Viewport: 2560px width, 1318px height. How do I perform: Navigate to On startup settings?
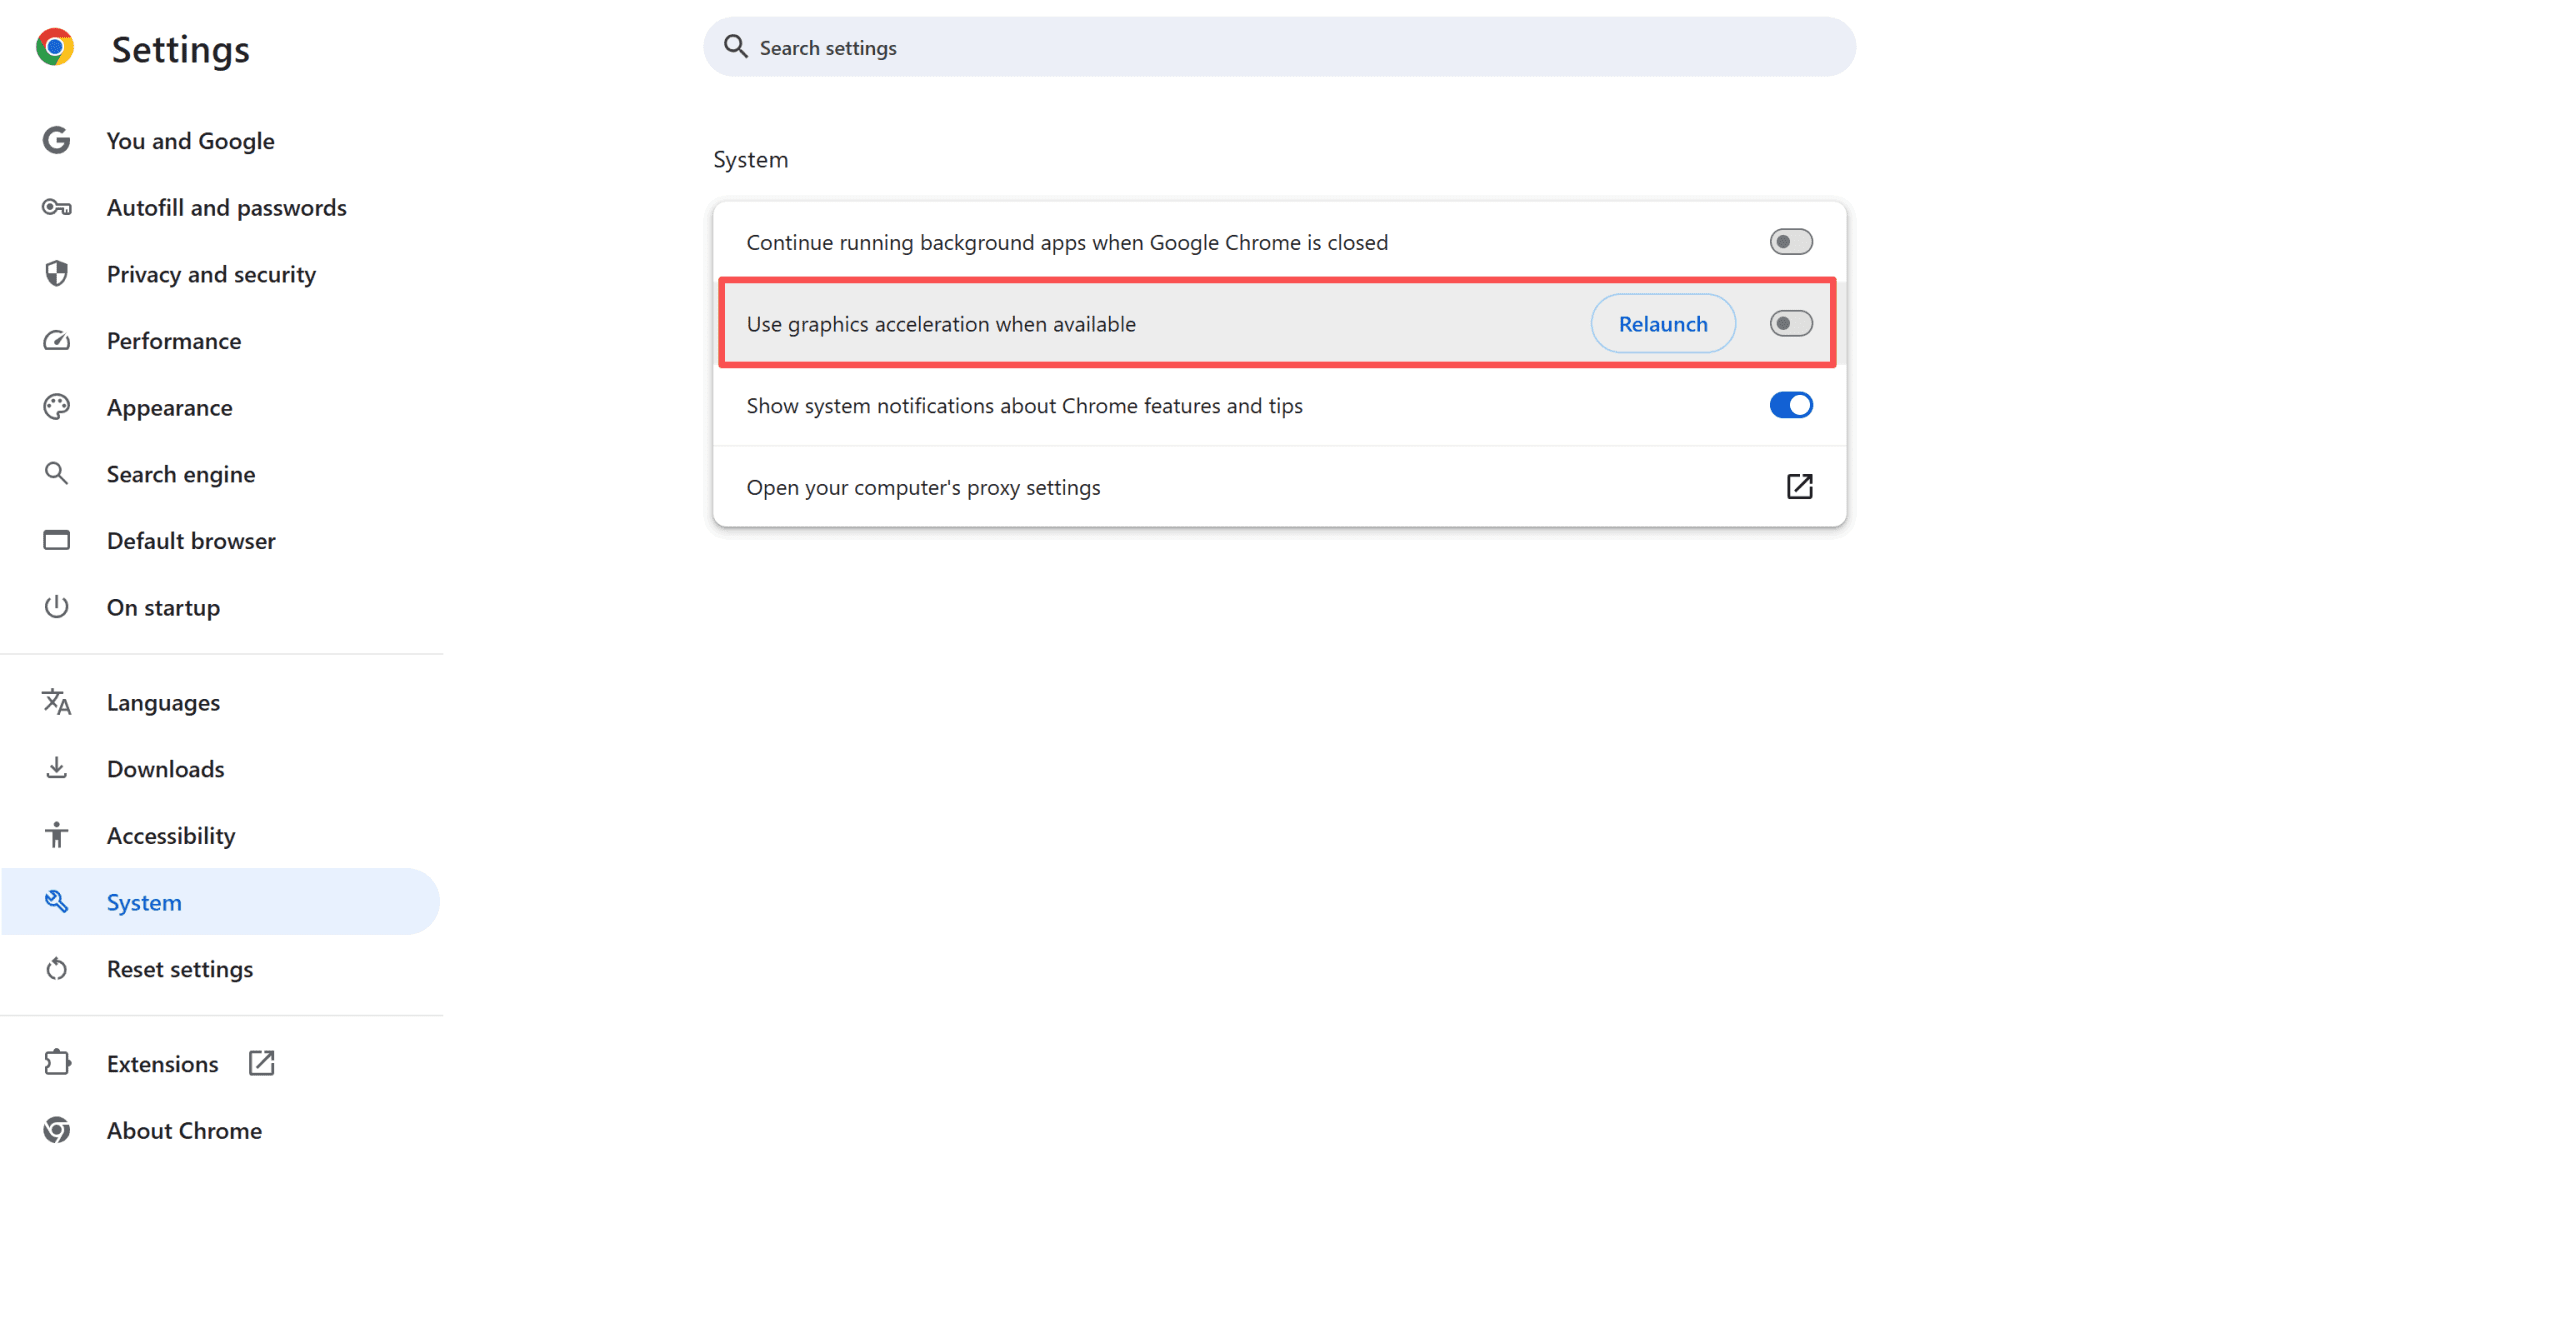click(x=163, y=607)
